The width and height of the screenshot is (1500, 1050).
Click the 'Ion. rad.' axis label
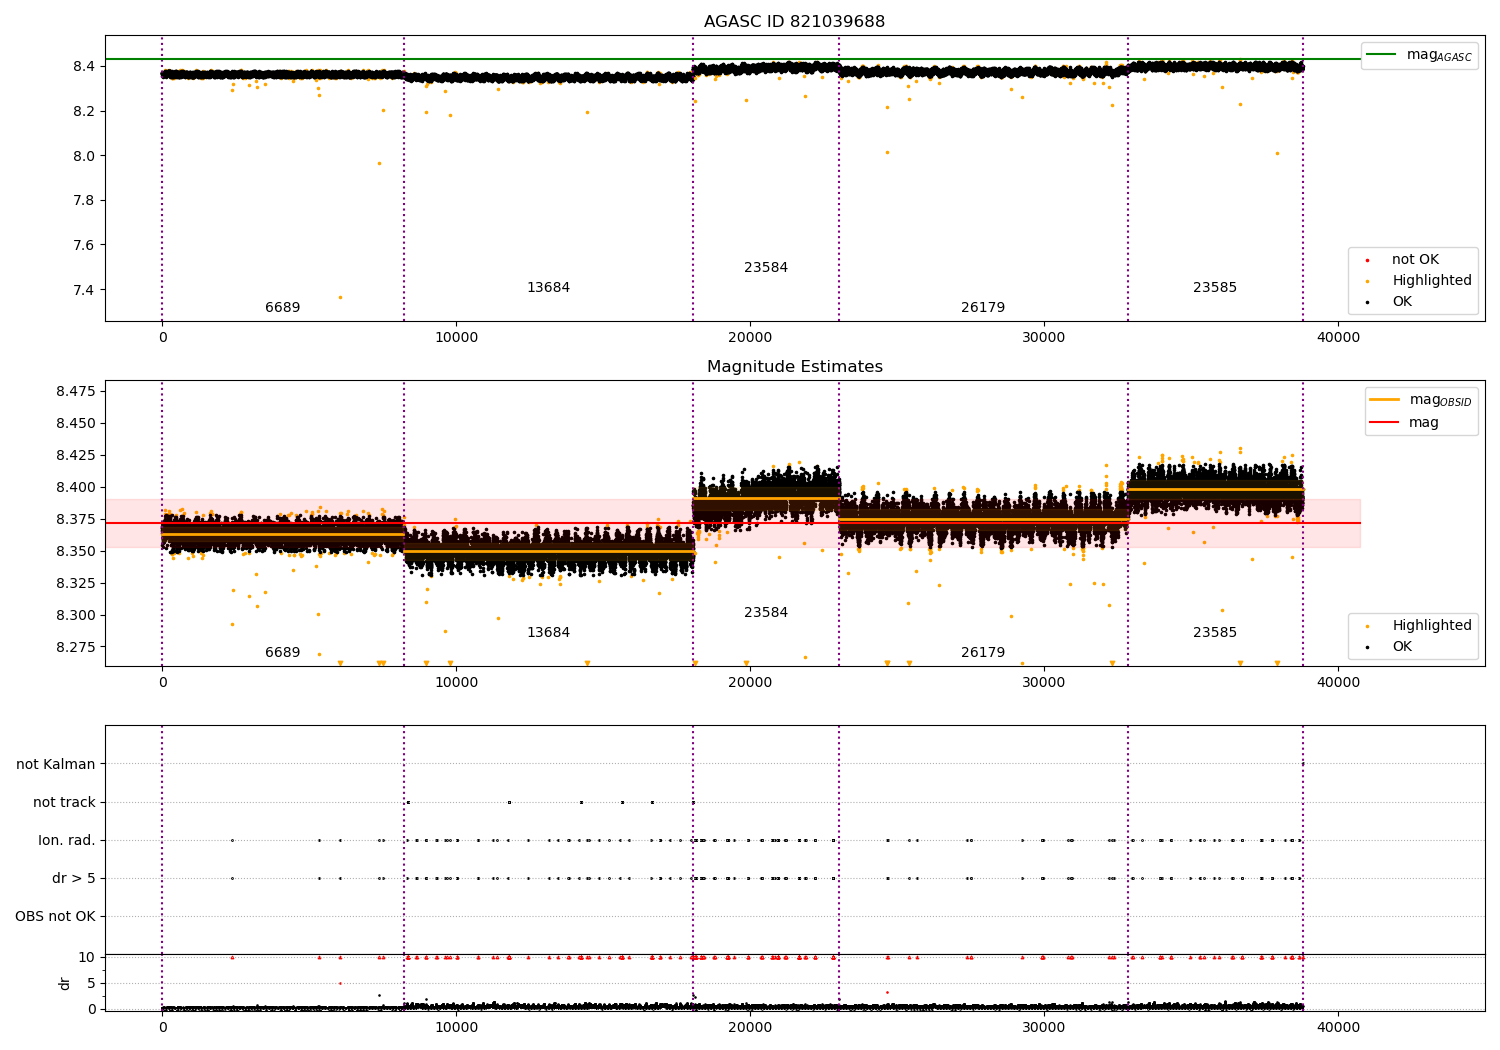click(x=67, y=841)
